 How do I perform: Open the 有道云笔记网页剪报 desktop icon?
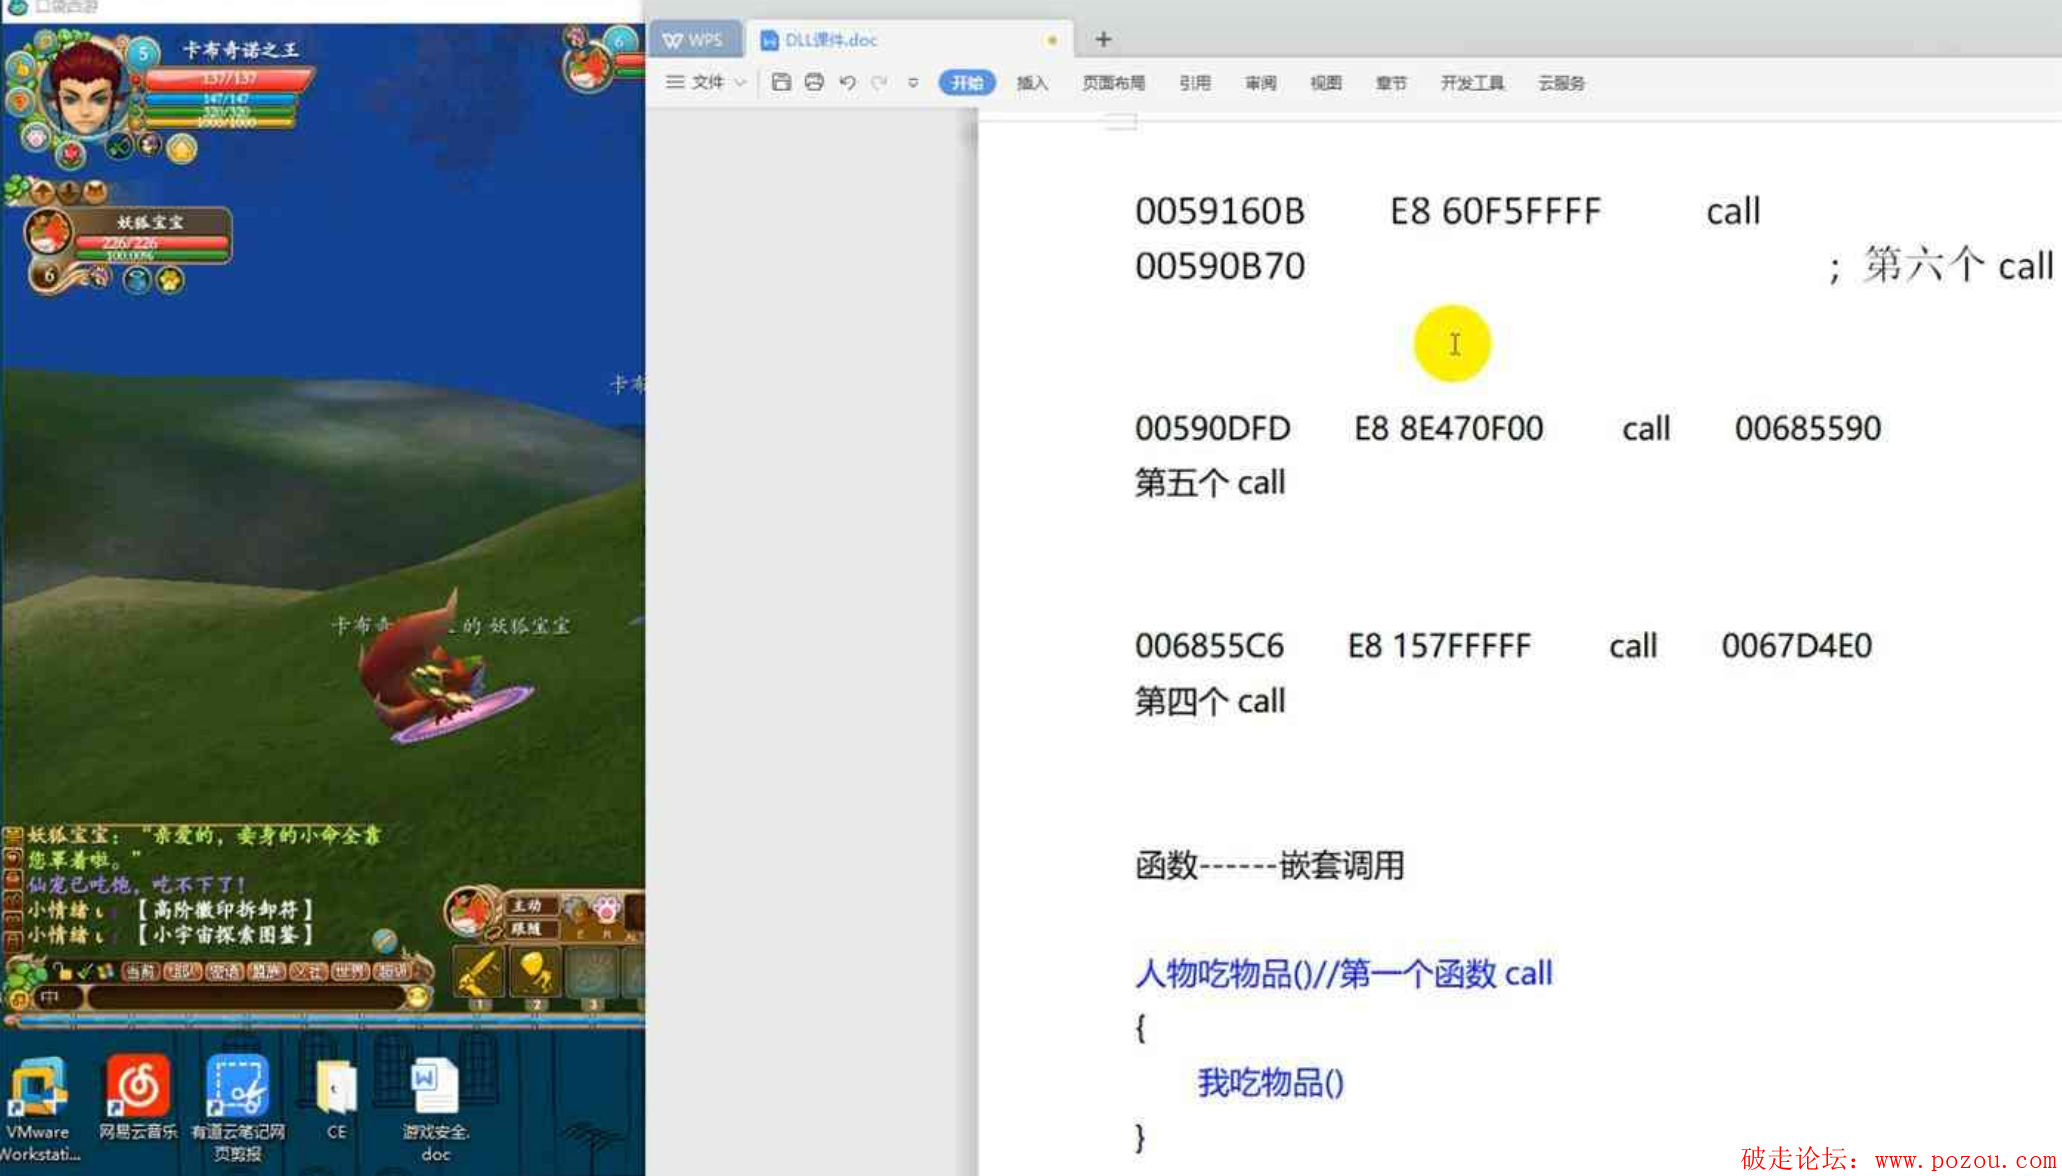[x=238, y=1108]
